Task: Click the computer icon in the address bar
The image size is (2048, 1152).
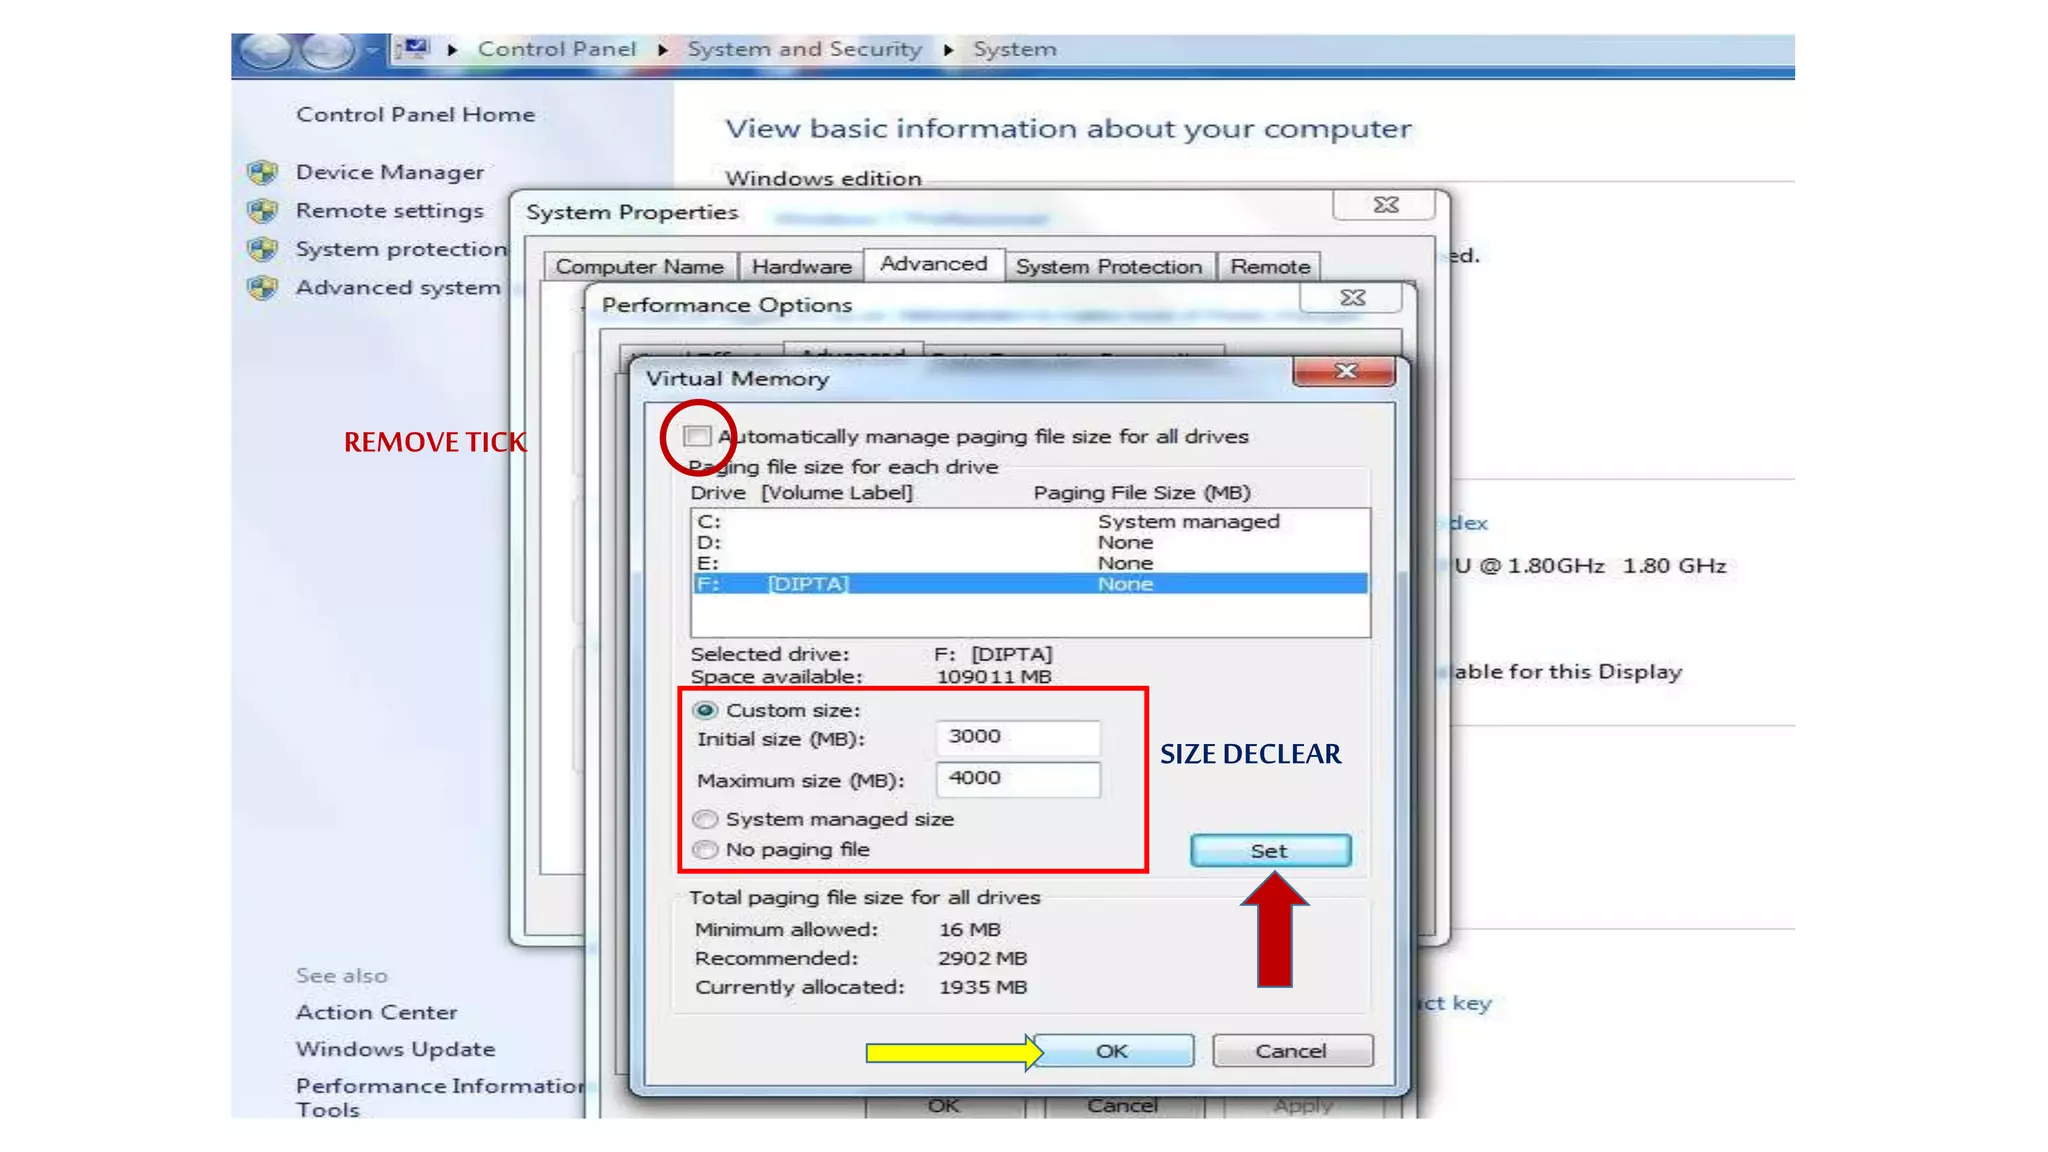Action: pos(411,48)
